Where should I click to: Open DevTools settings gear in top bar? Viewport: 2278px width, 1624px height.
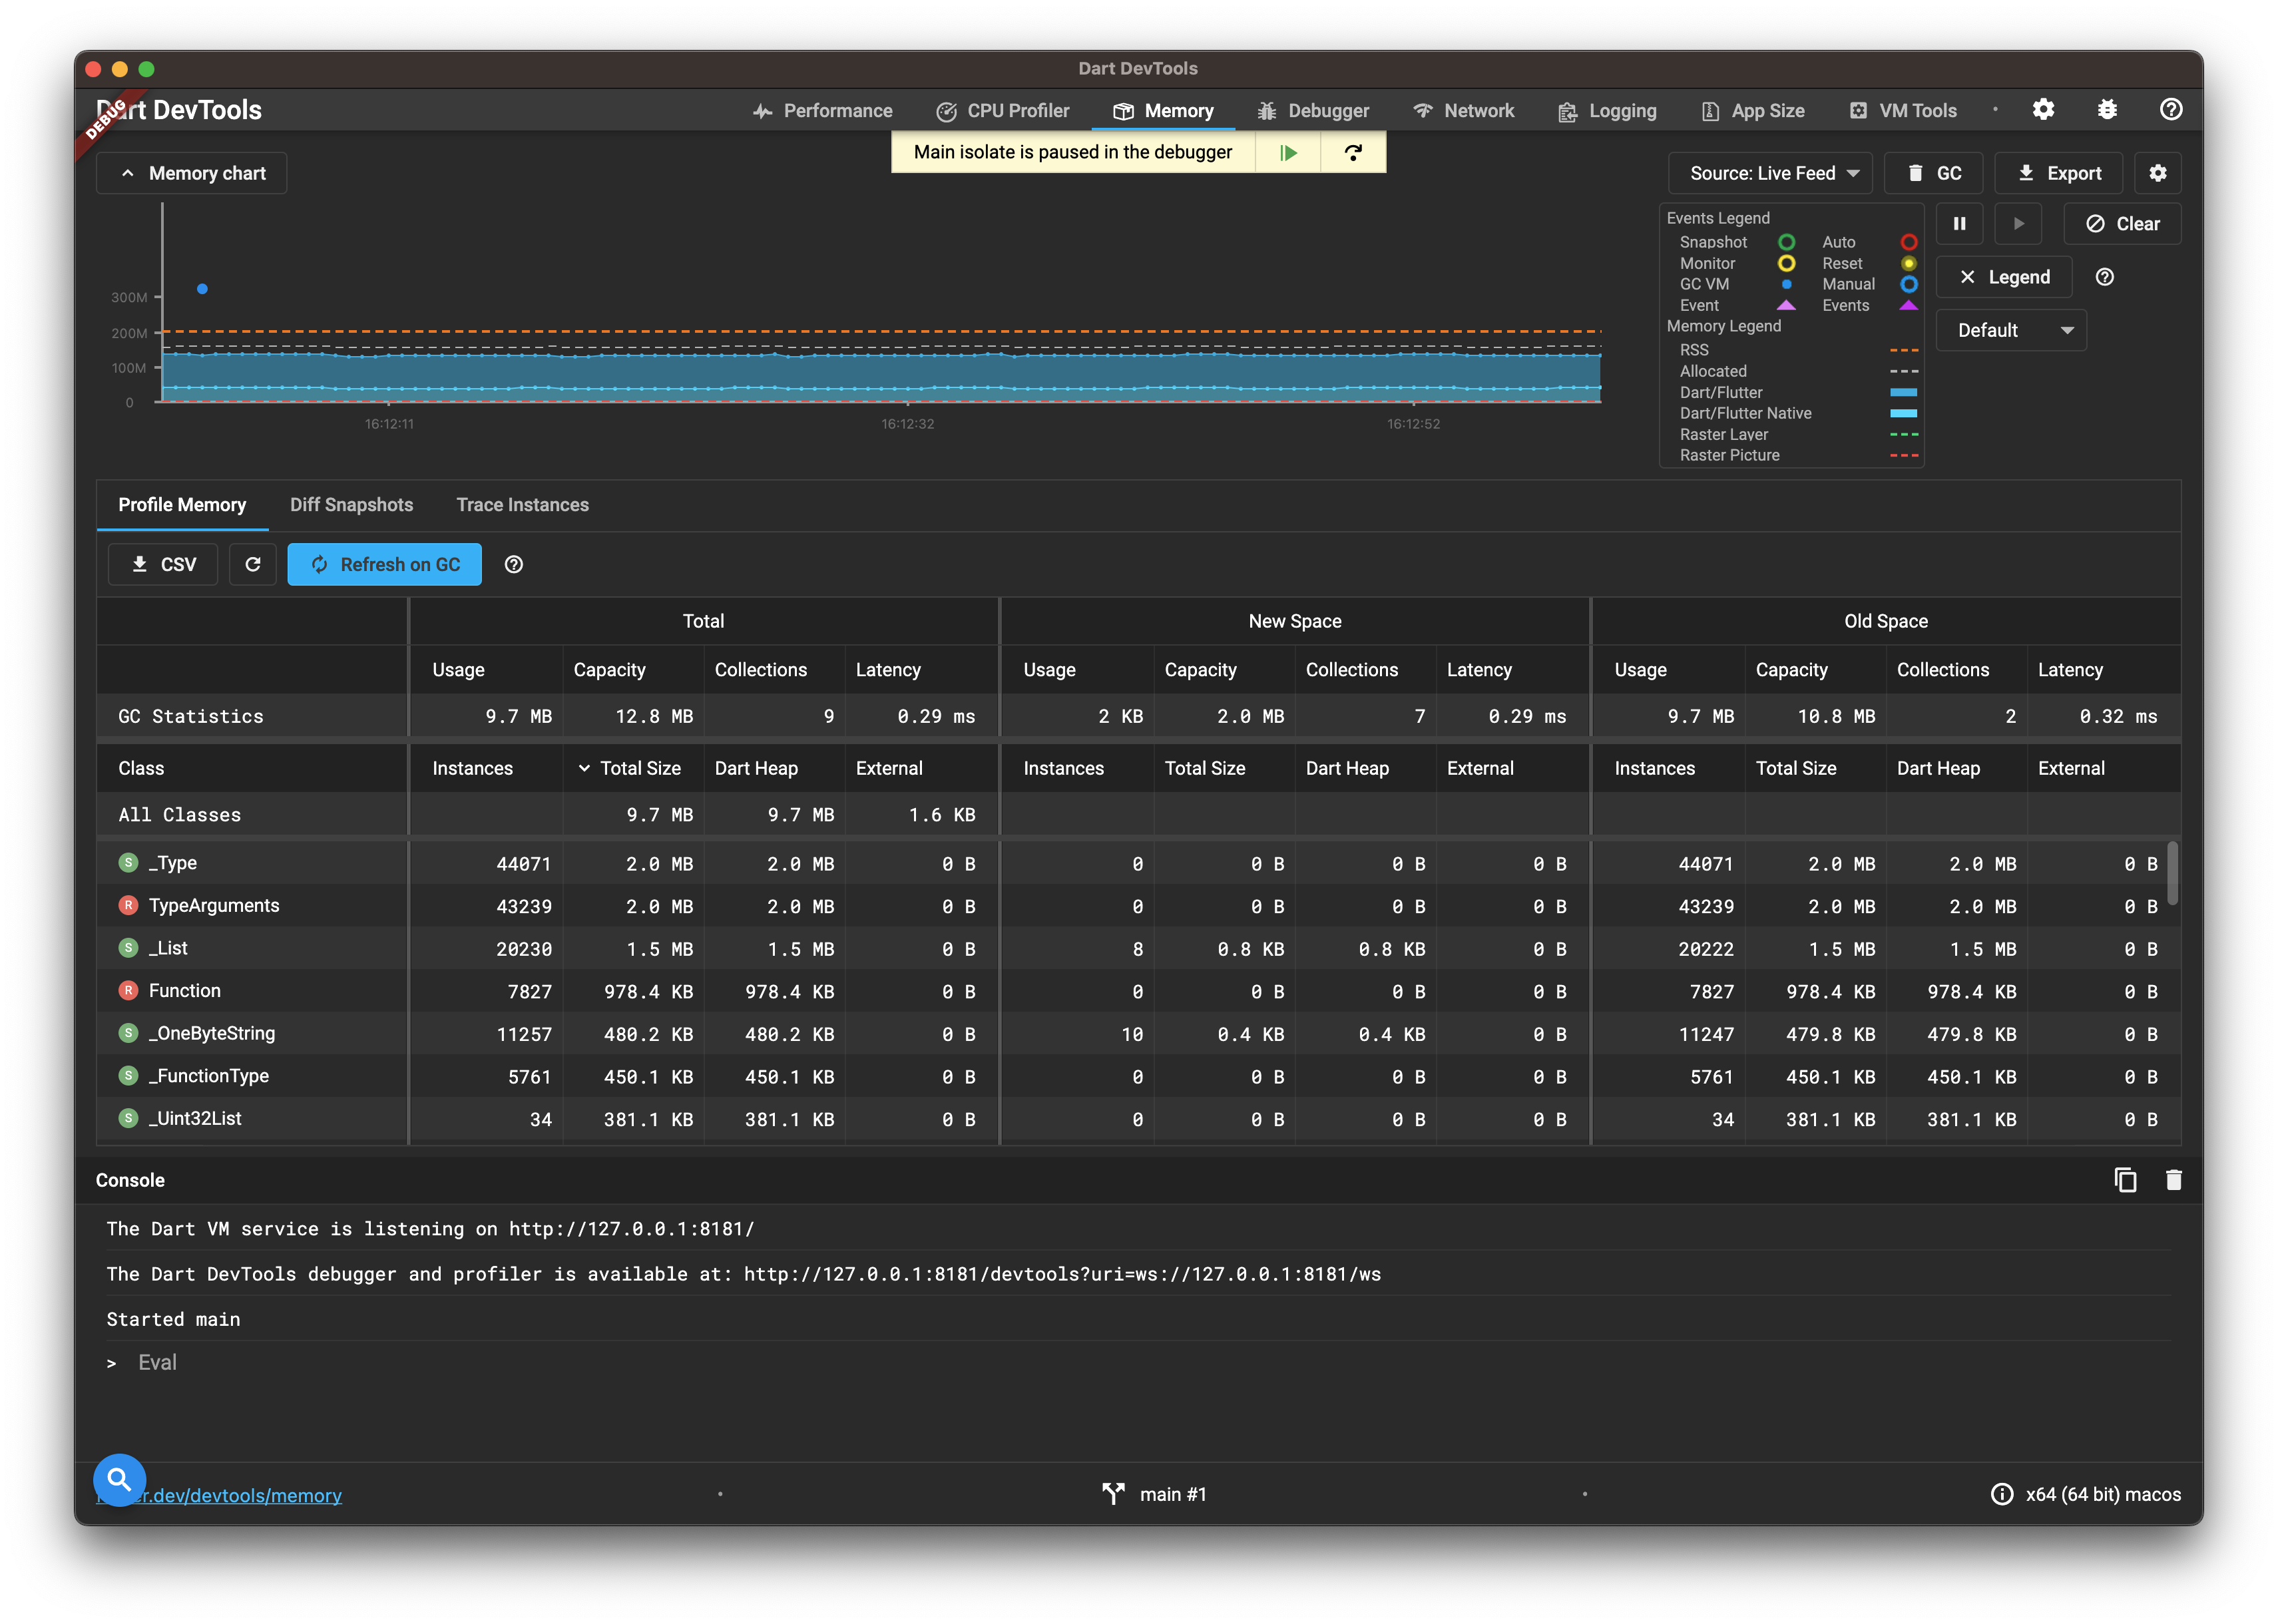pyautogui.click(x=2043, y=110)
